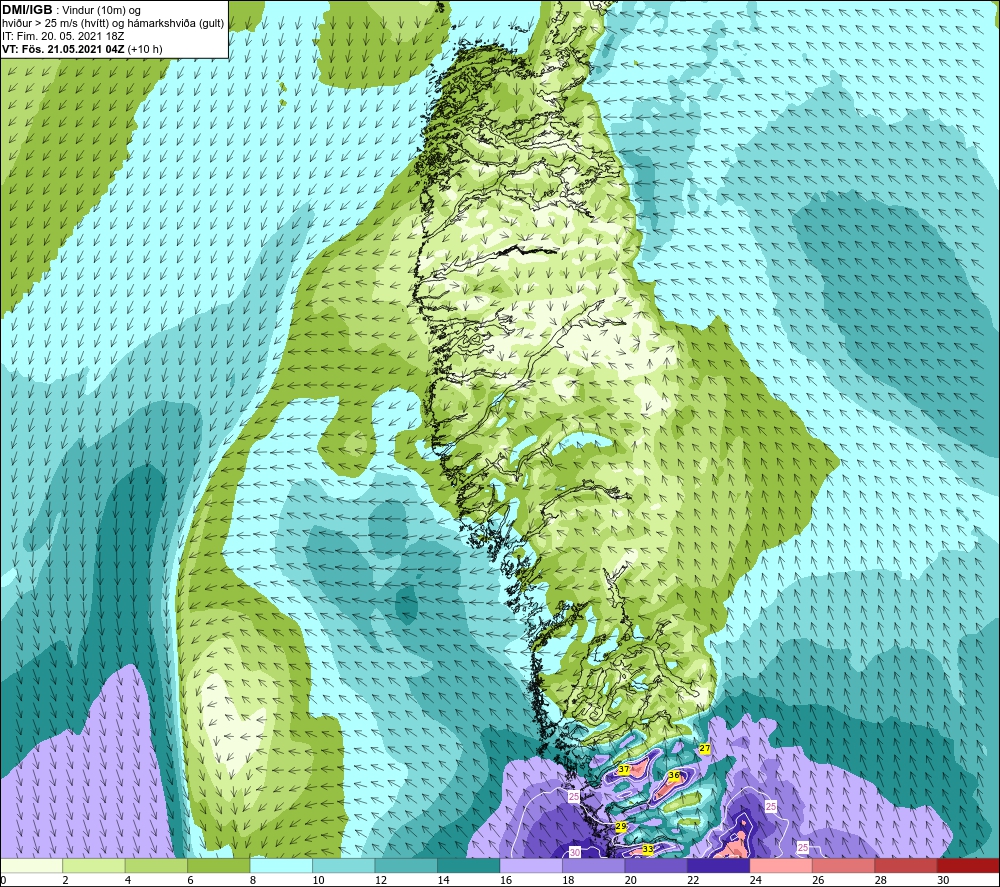1000x887 pixels.
Task: Pick the 12–14 m/s teal legend swatch
Action: pyautogui.click(x=406, y=865)
